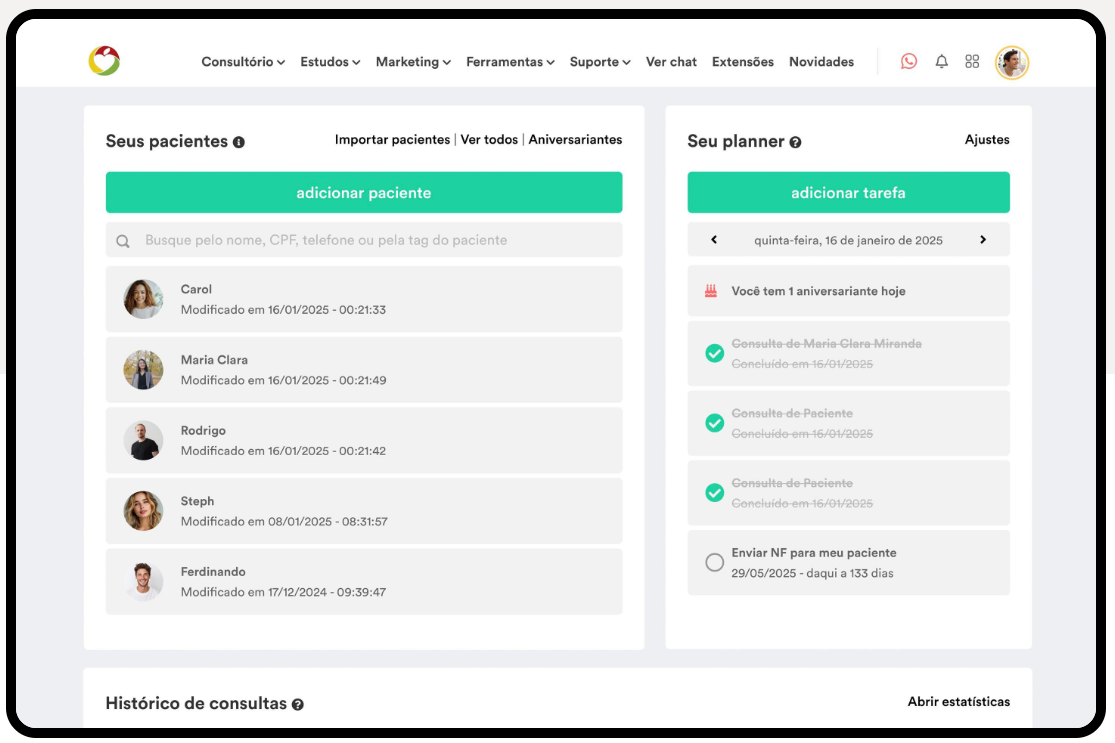Open WhatsApp icon in top bar
The width and height of the screenshot is (1115, 743).
(x=908, y=62)
